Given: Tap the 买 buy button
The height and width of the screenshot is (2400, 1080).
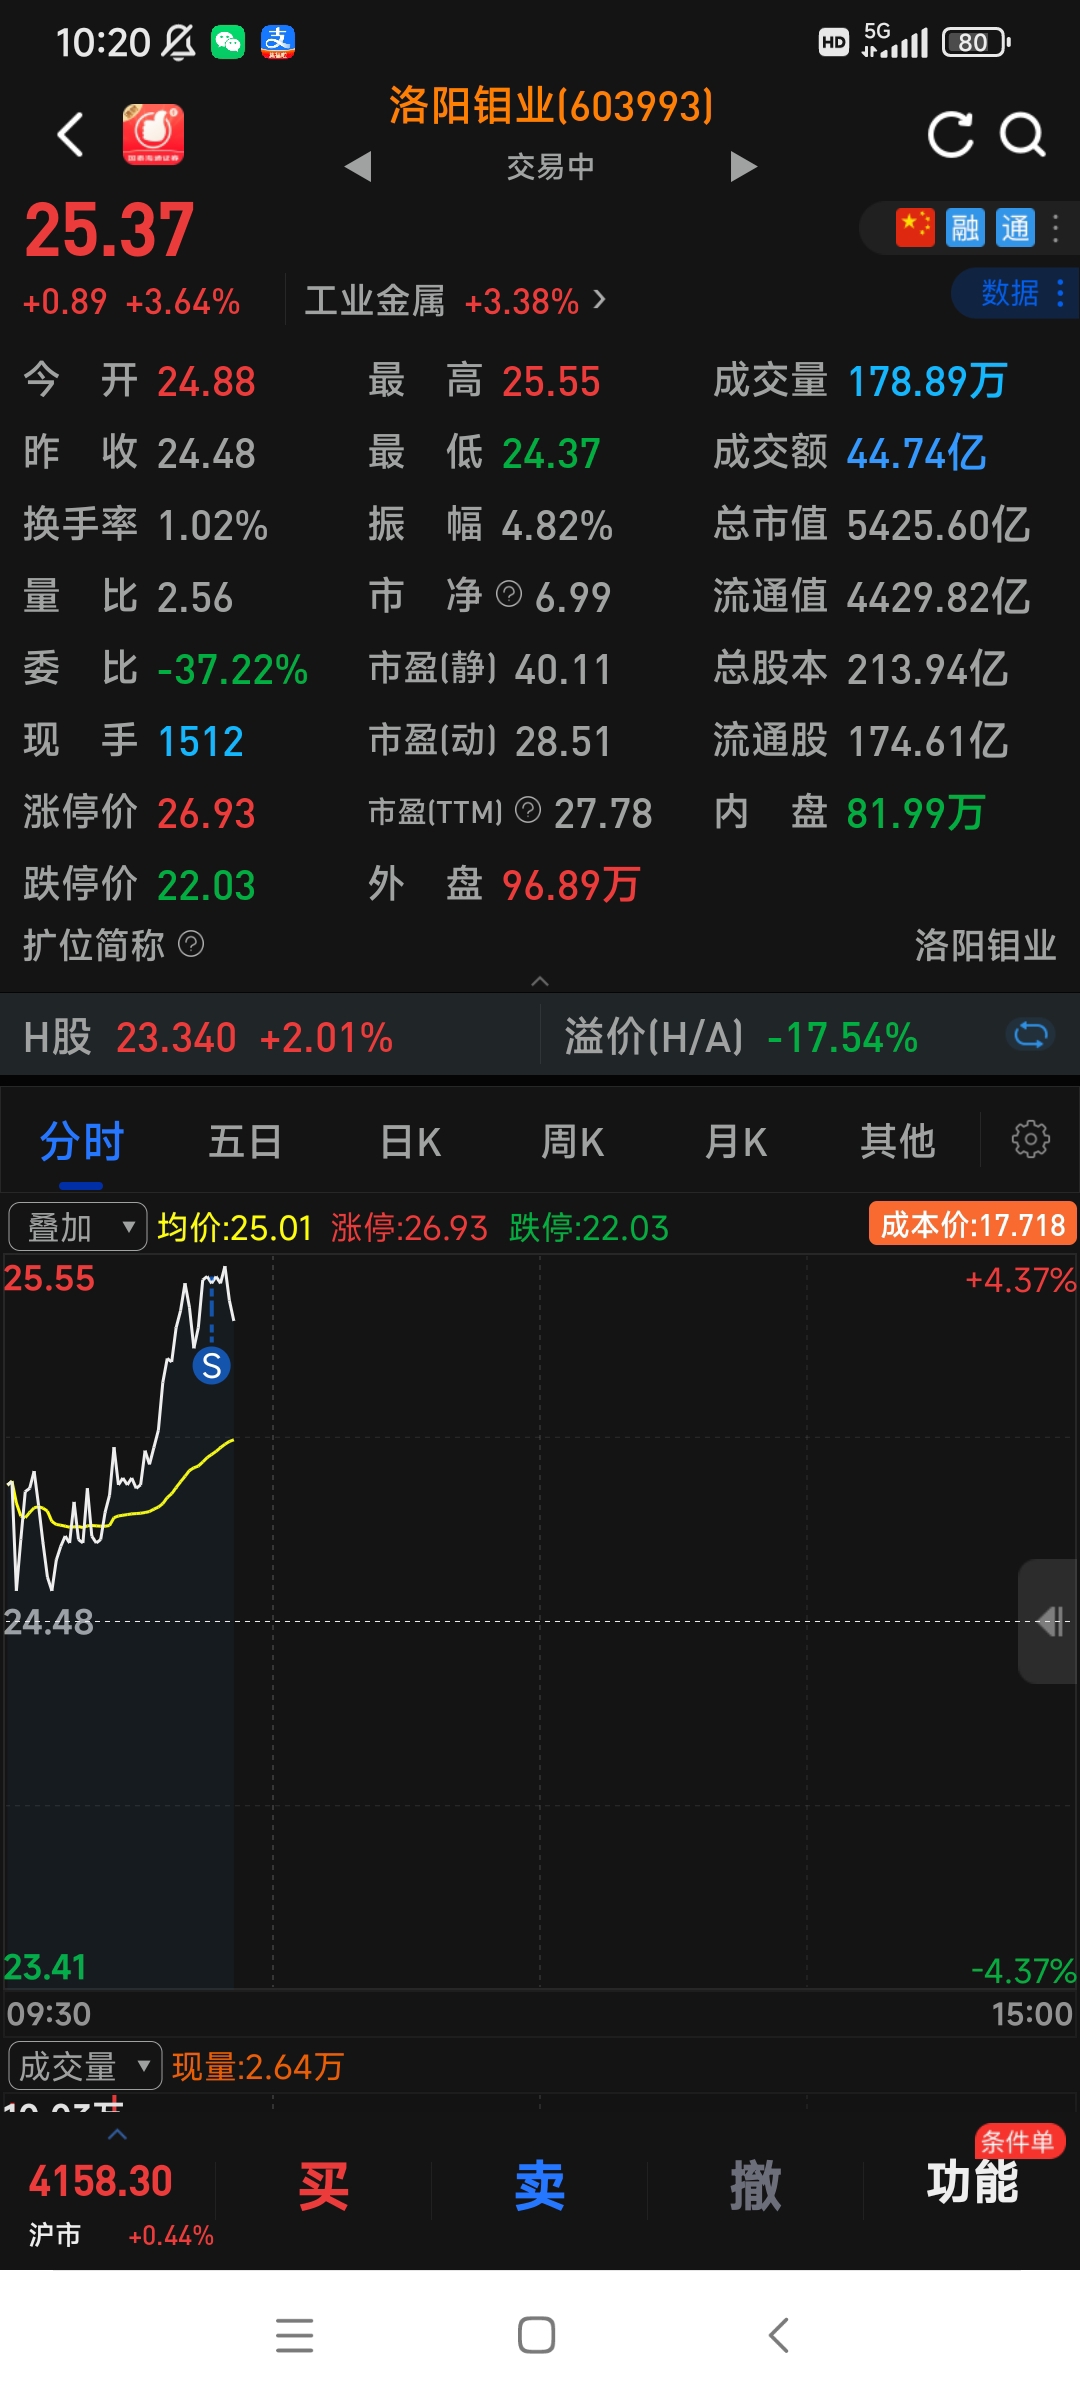Looking at the screenshot, I should click(x=324, y=2185).
